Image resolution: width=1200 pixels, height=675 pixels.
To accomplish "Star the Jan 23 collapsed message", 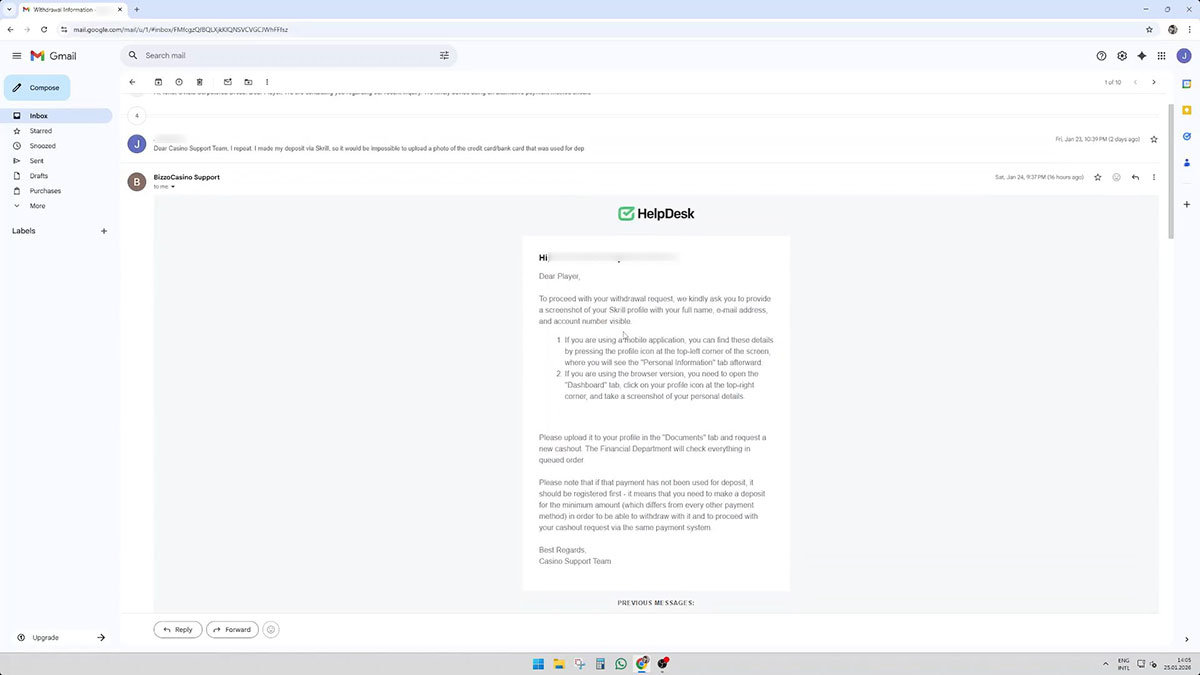I will 1154,139.
